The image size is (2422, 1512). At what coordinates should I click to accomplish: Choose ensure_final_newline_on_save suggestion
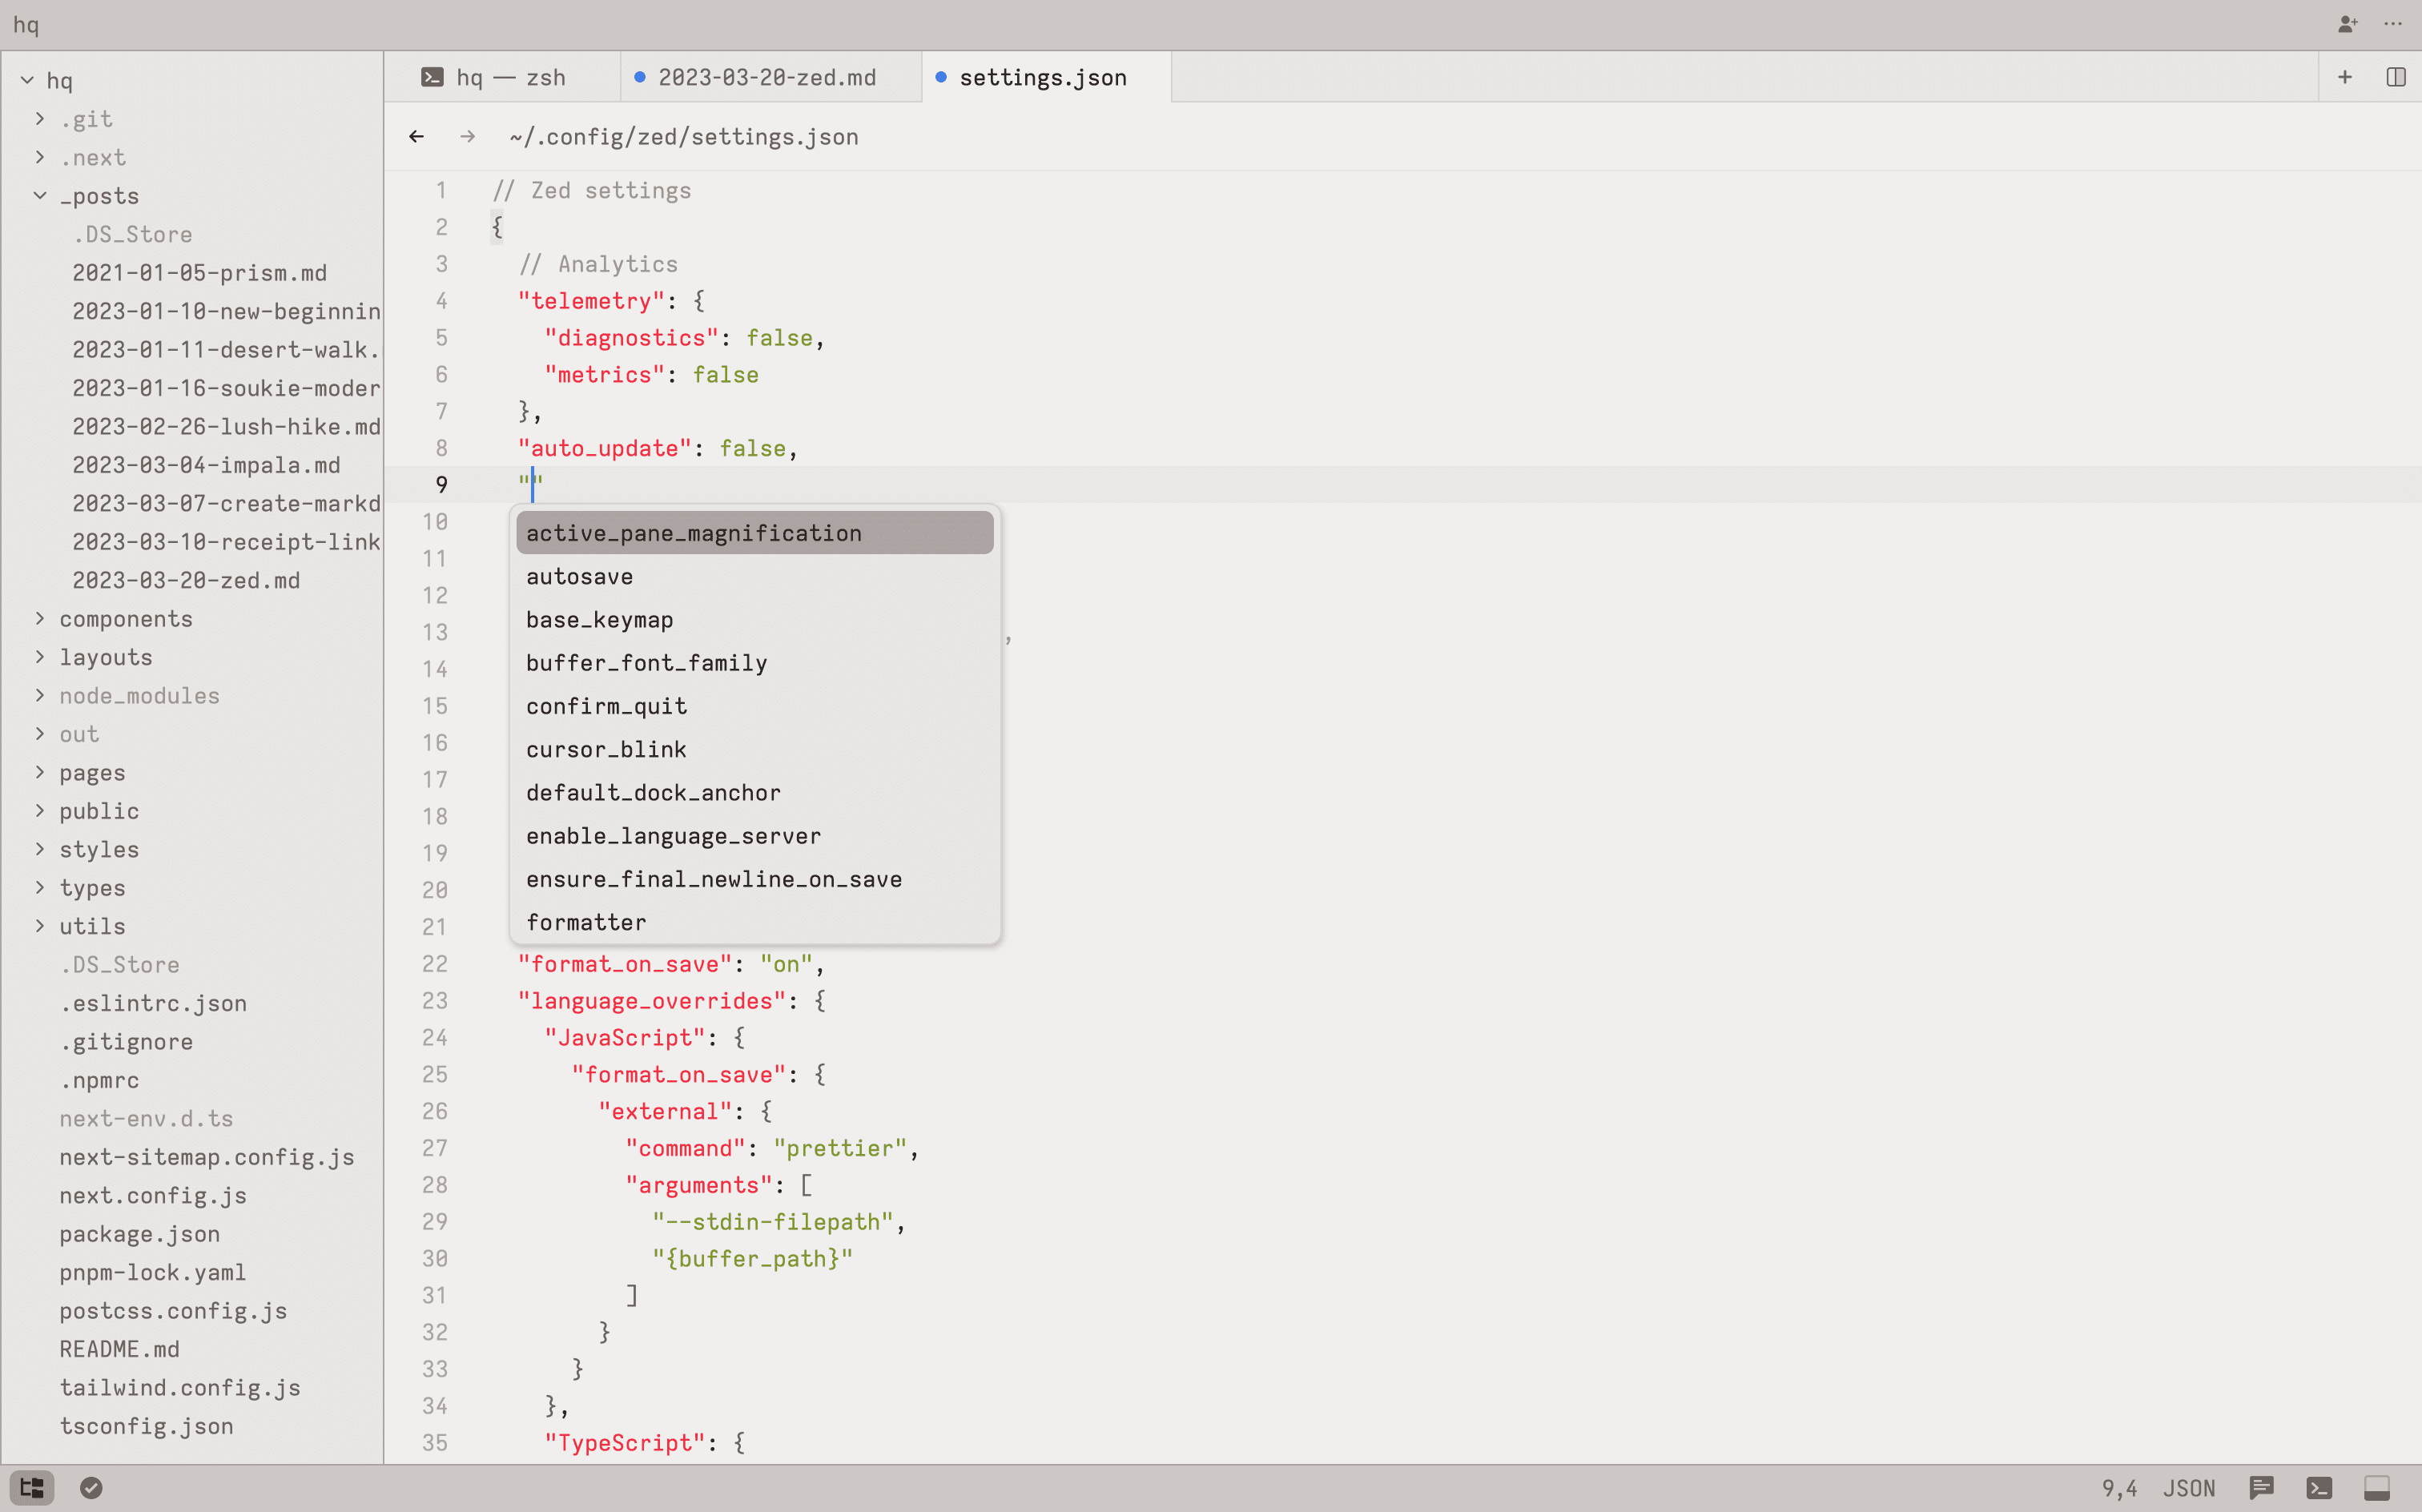pos(755,879)
